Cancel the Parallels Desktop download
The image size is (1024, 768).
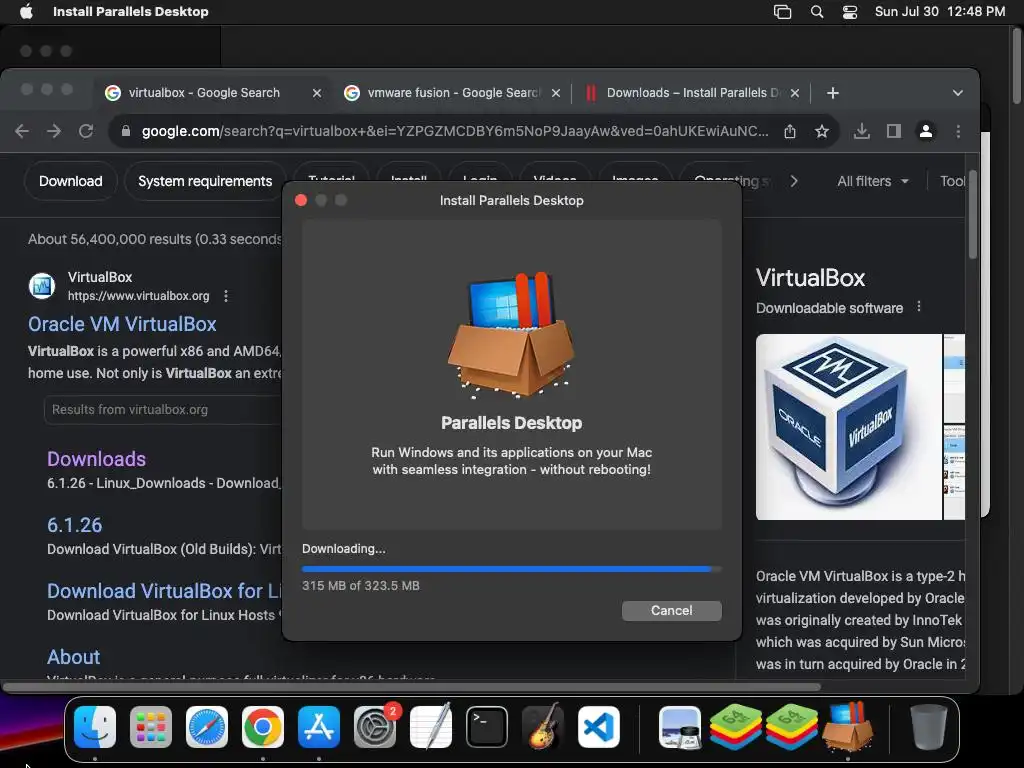[x=671, y=611]
